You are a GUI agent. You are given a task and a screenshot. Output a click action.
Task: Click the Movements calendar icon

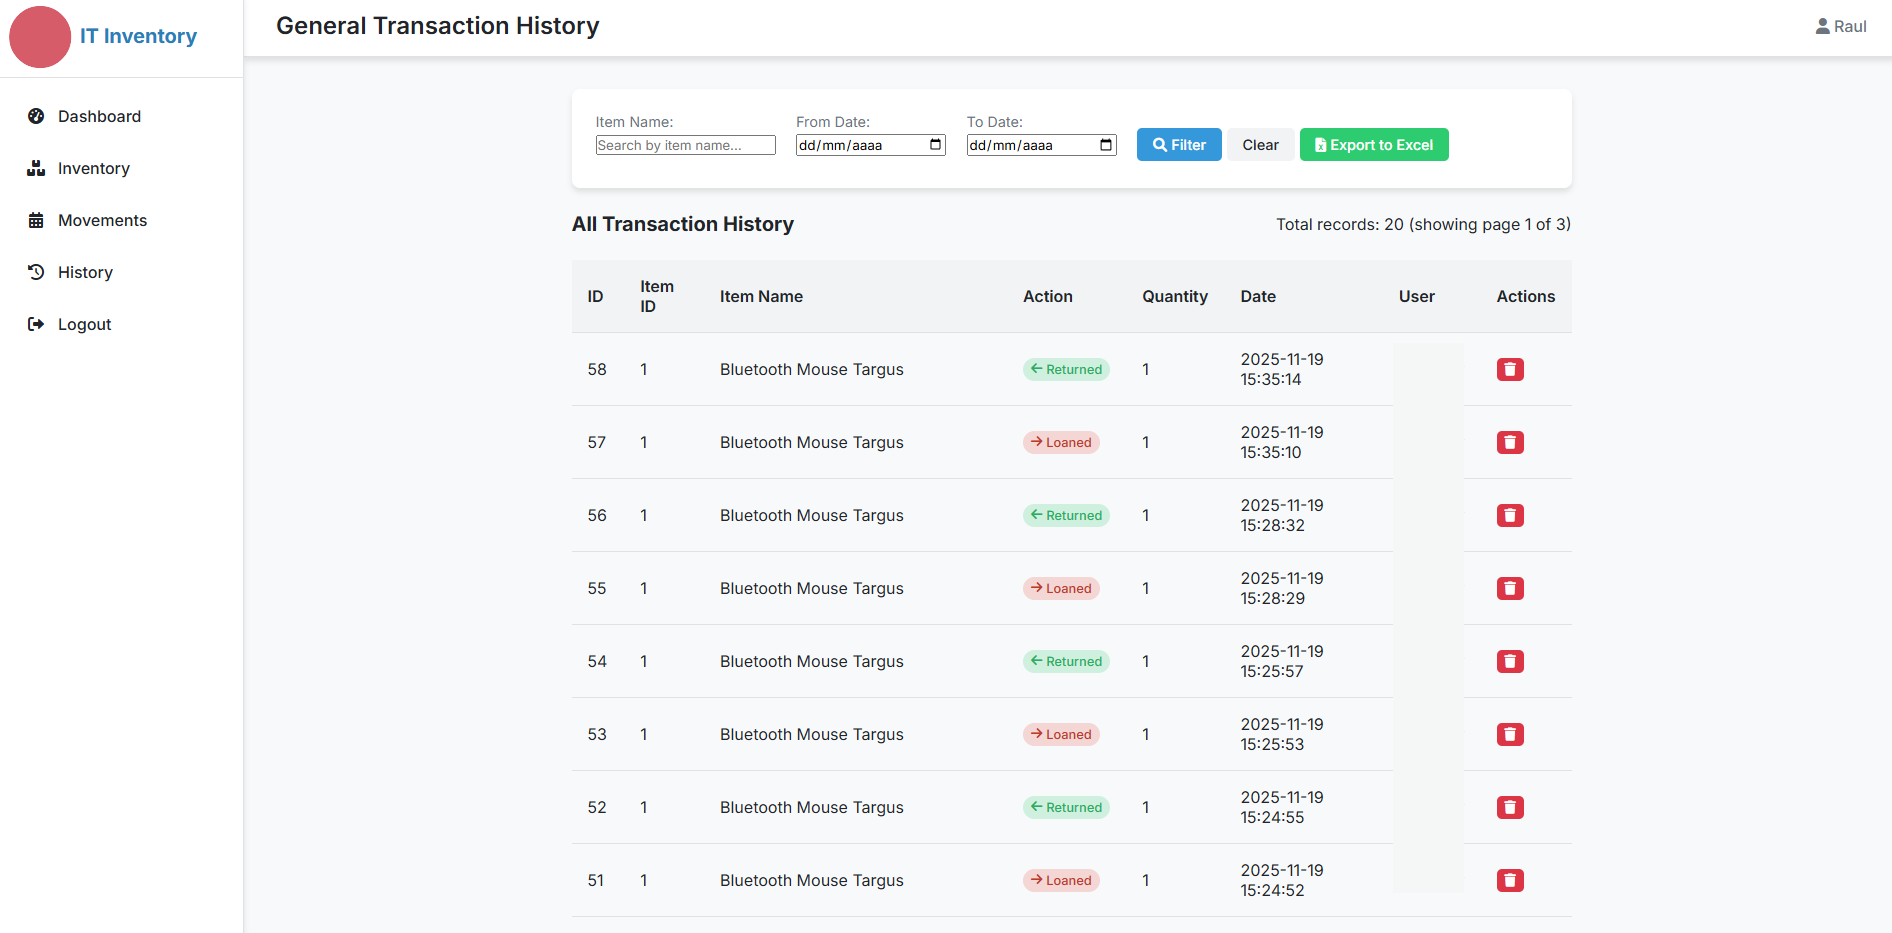click(x=36, y=220)
